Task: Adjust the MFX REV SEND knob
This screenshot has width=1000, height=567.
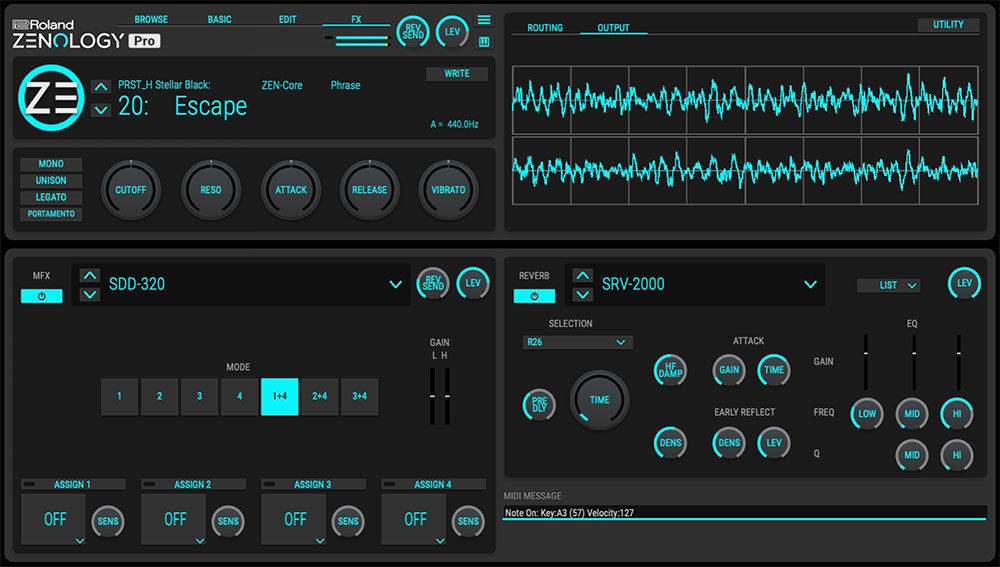Action: point(433,283)
